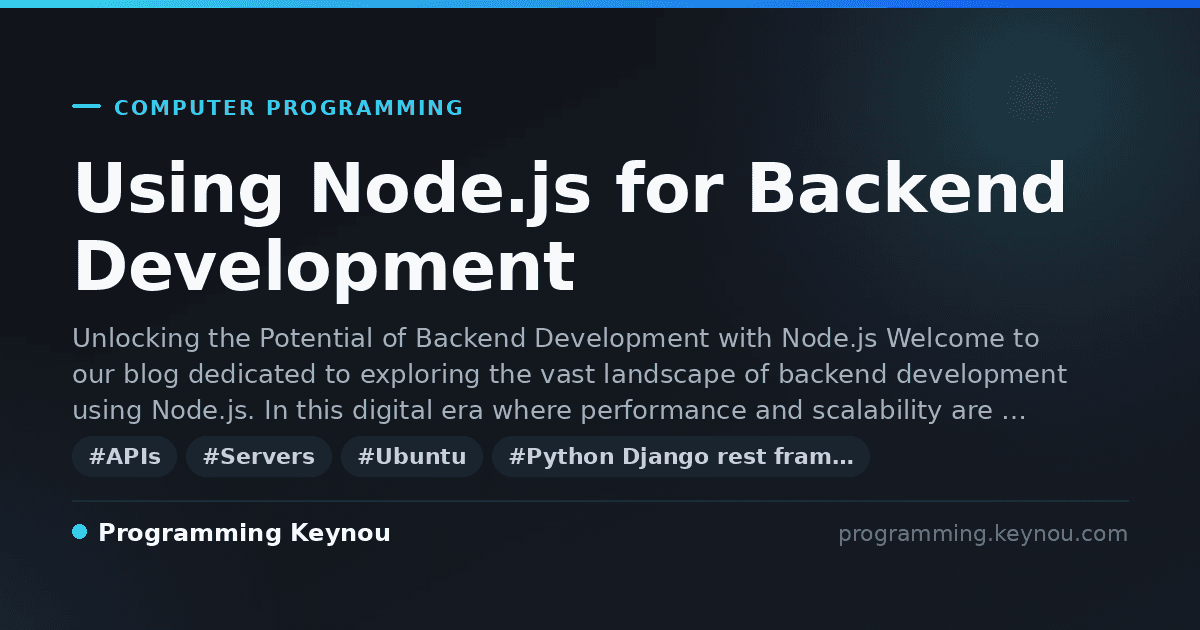Open the programming.keynou.com link

[x=983, y=534]
